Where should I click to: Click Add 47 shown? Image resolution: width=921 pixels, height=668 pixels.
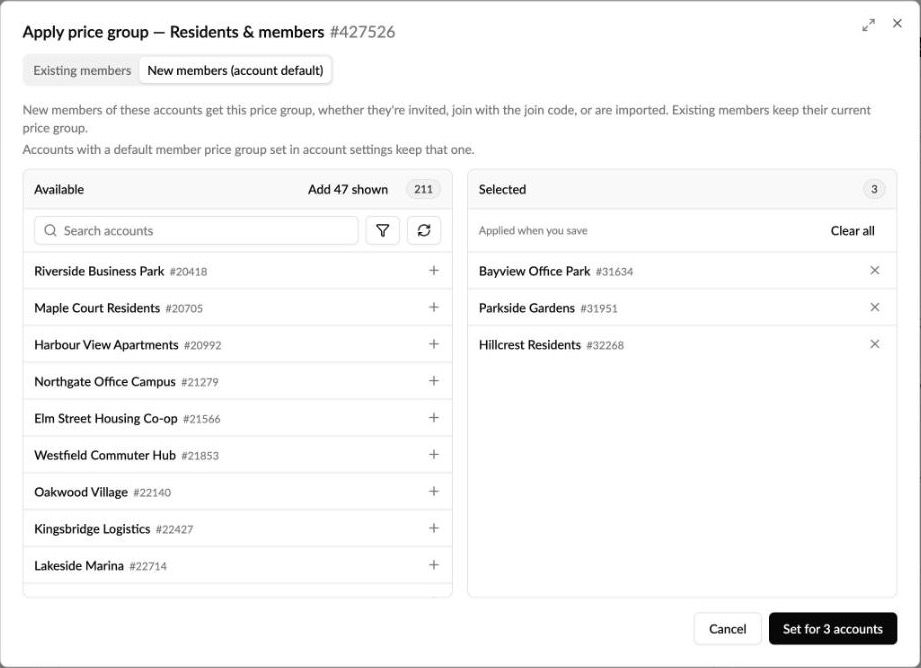tap(348, 189)
